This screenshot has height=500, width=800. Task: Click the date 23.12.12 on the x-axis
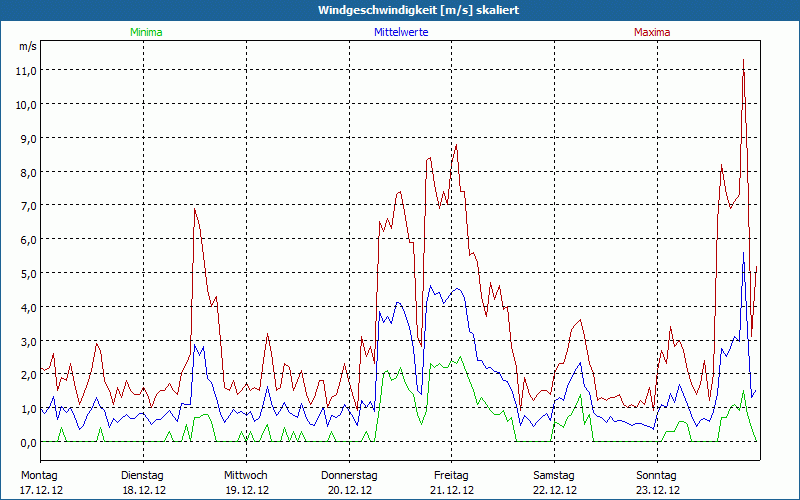click(657, 490)
